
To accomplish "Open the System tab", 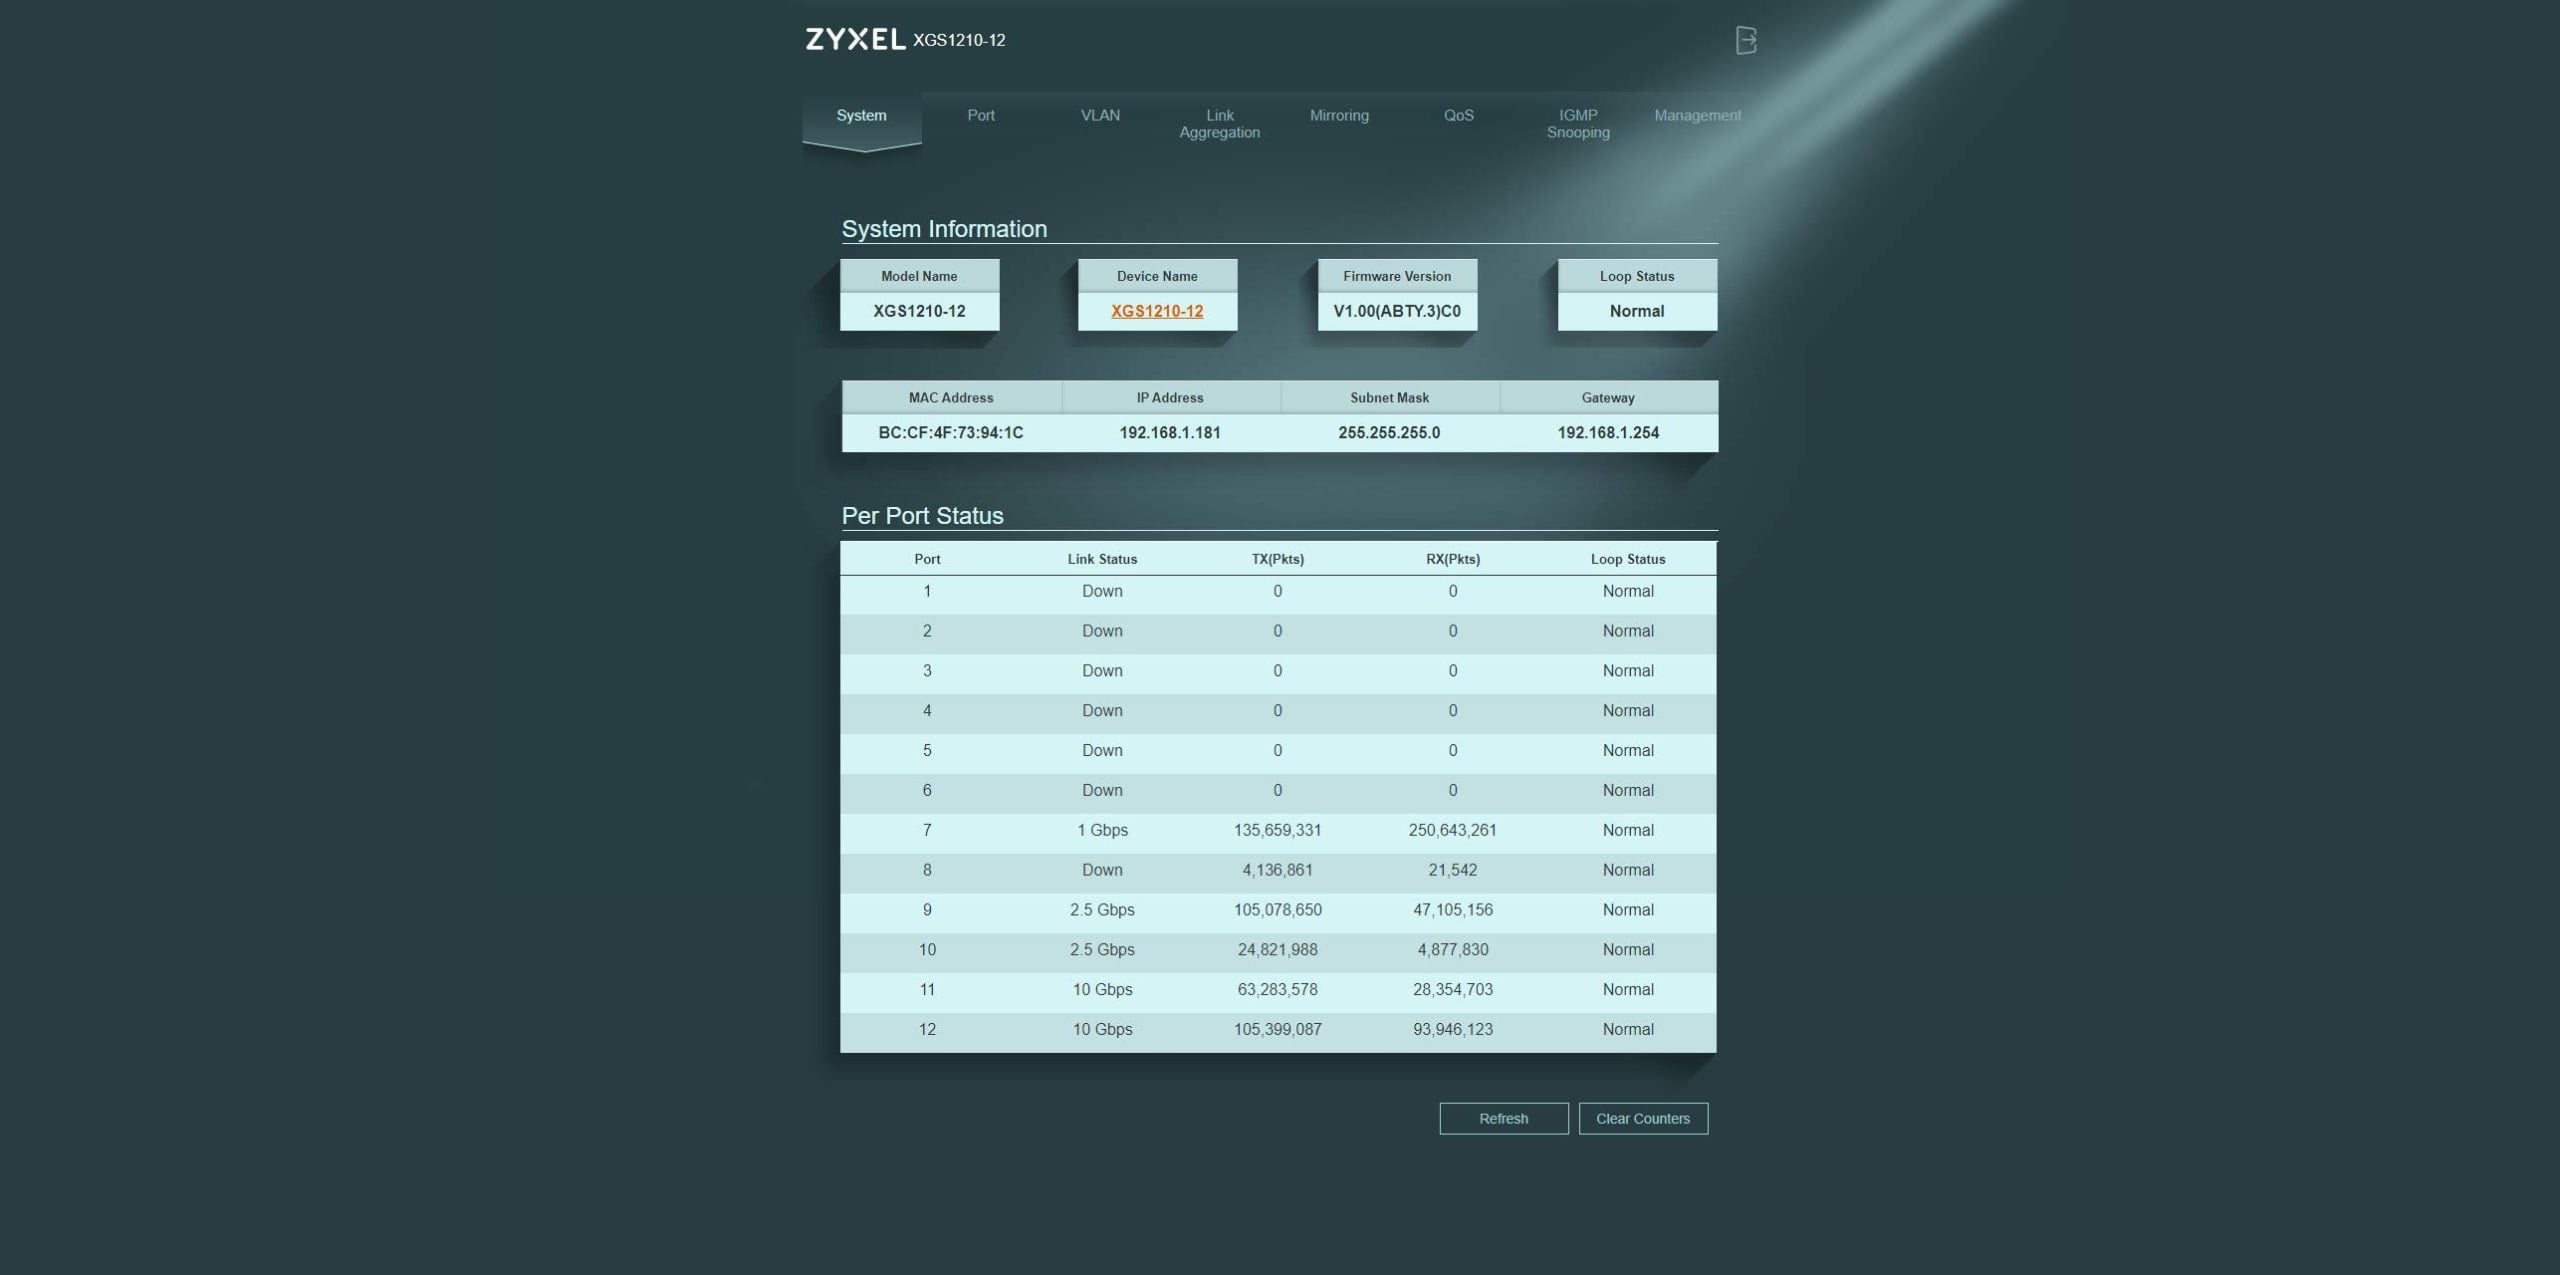I will [x=861, y=116].
